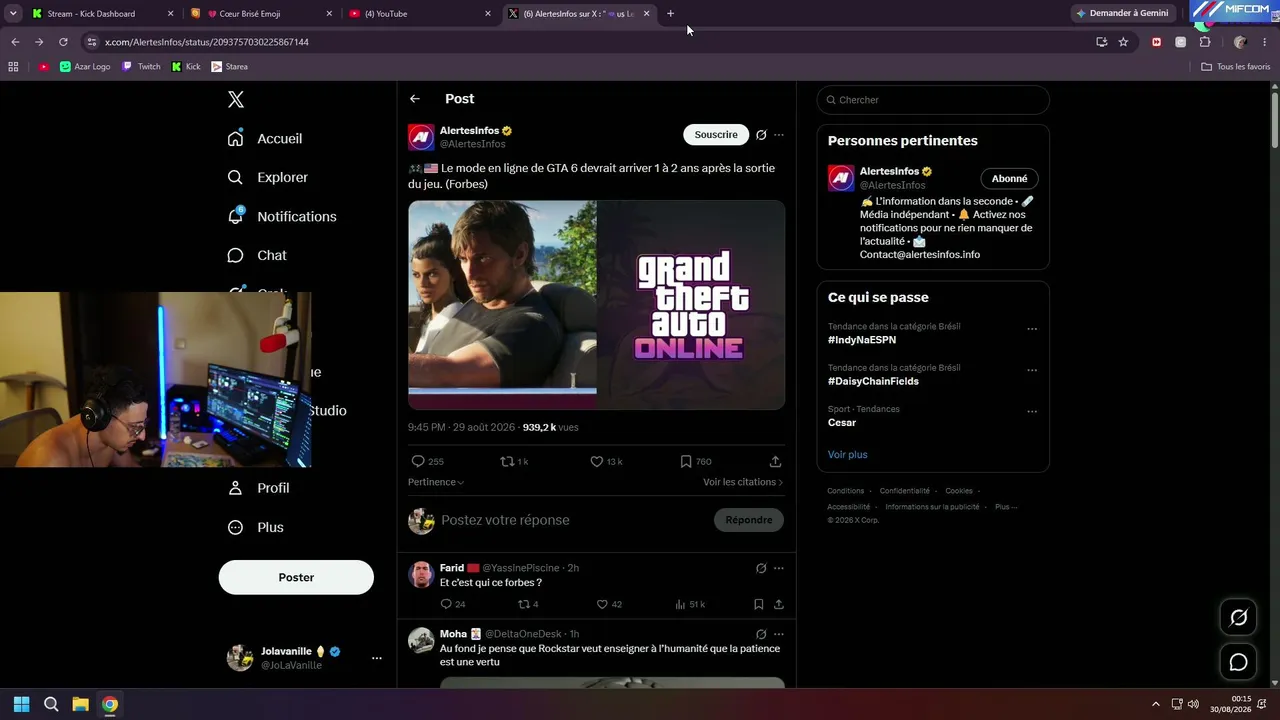This screenshot has height=720, width=1280.
Task: Open a new browser tab
Action: click(670, 14)
